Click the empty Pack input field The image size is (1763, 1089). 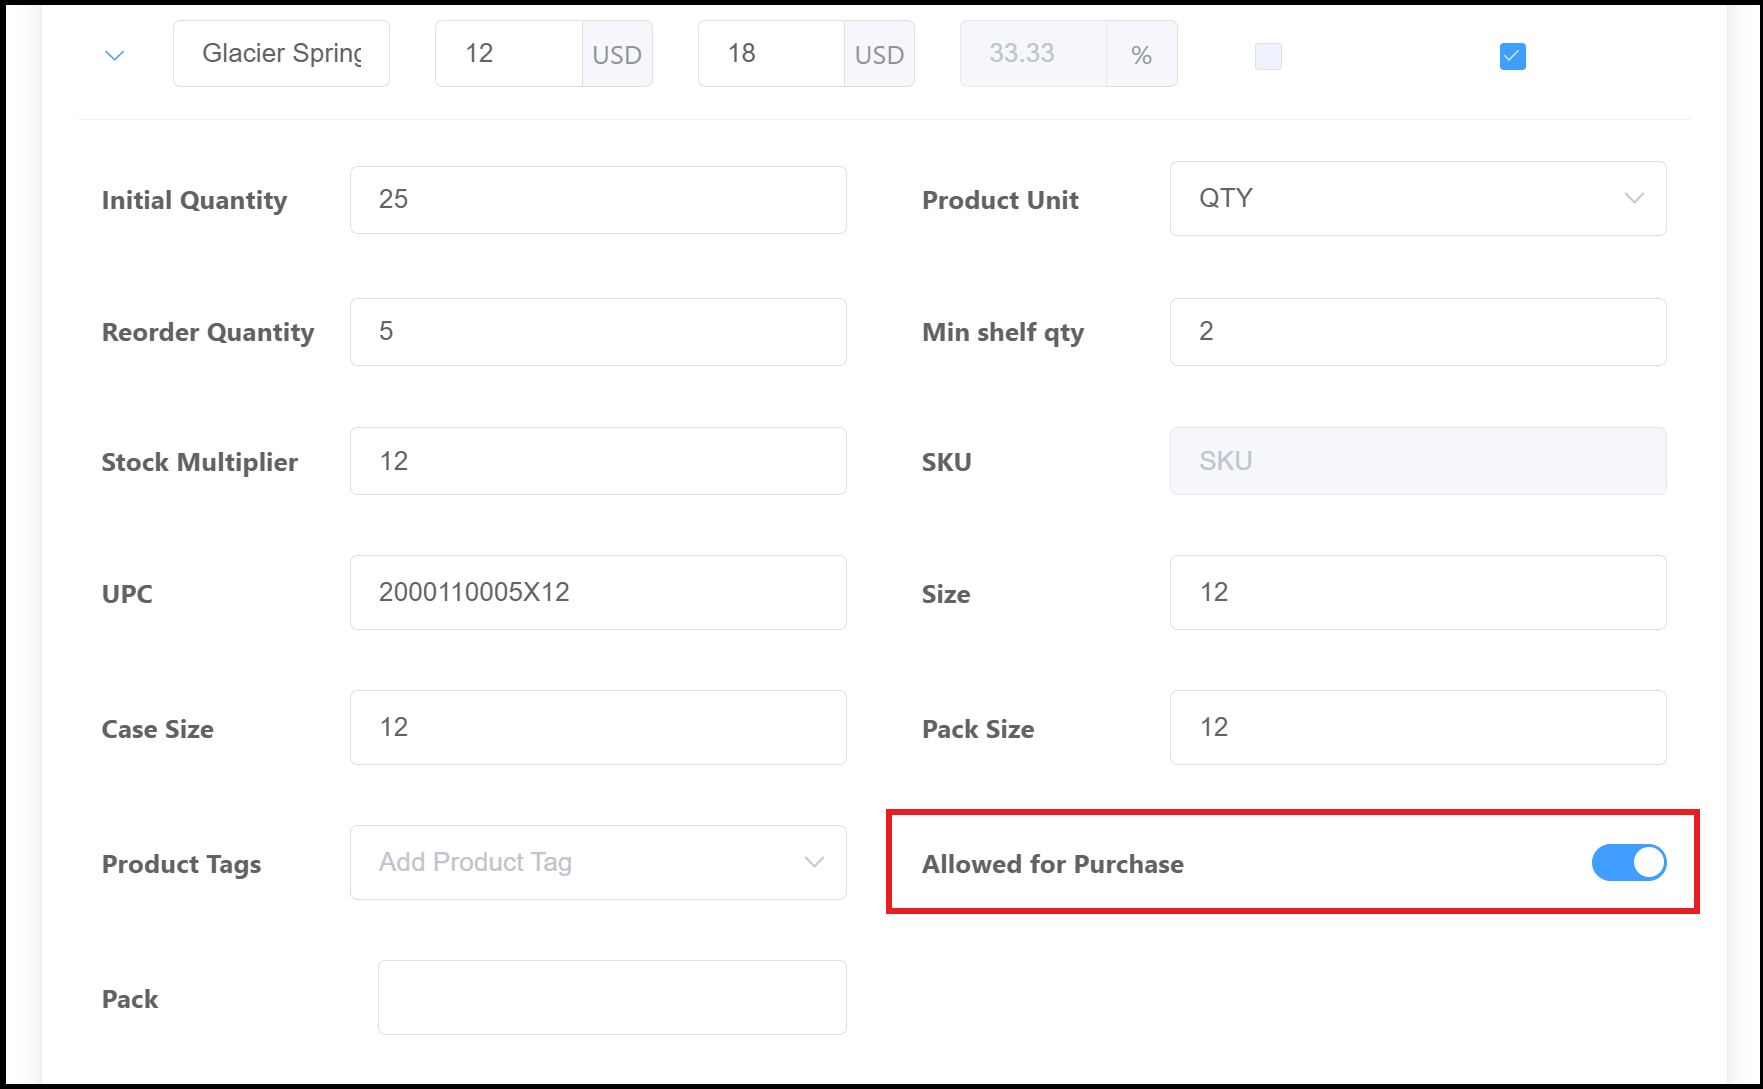point(611,997)
